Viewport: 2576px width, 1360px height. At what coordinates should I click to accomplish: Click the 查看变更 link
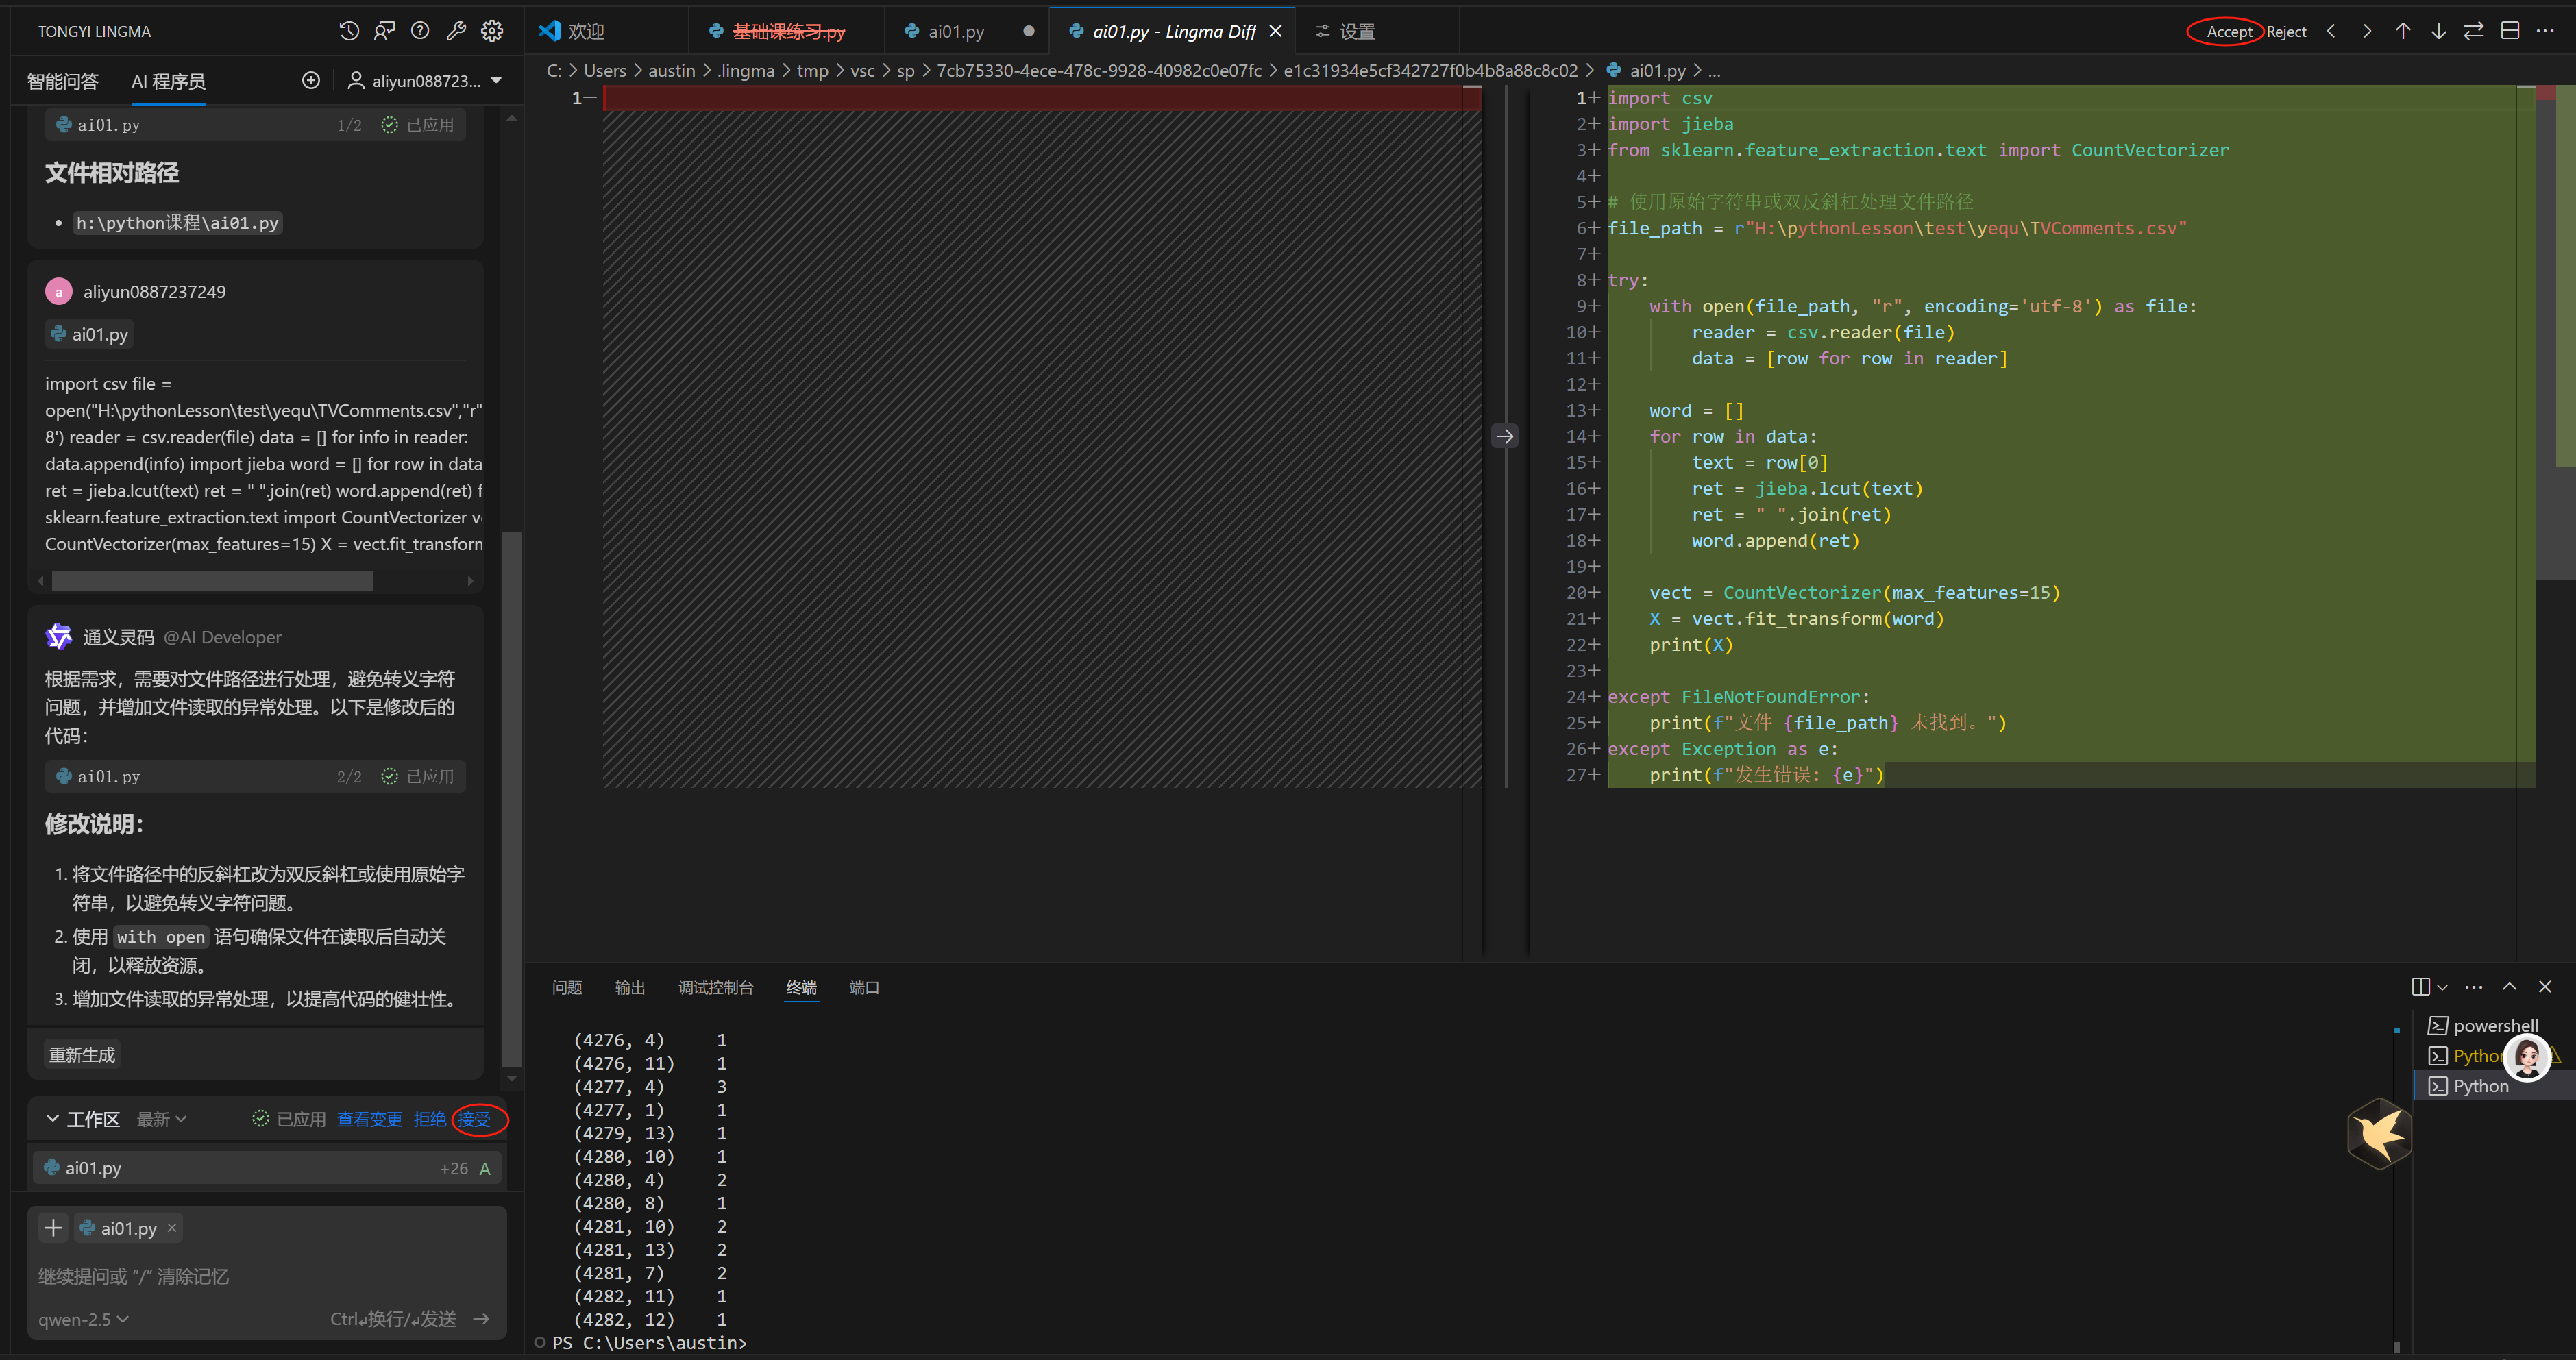pyautogui.click(x=369, y=1119)
